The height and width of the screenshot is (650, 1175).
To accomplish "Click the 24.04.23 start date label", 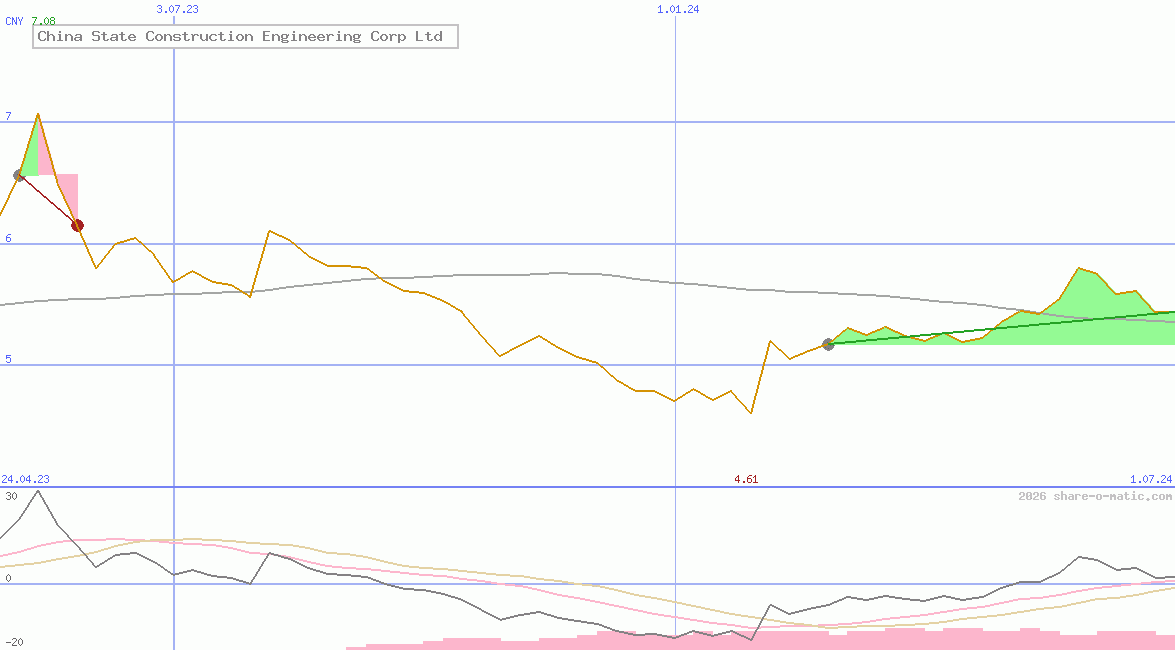I will (25, 480).
